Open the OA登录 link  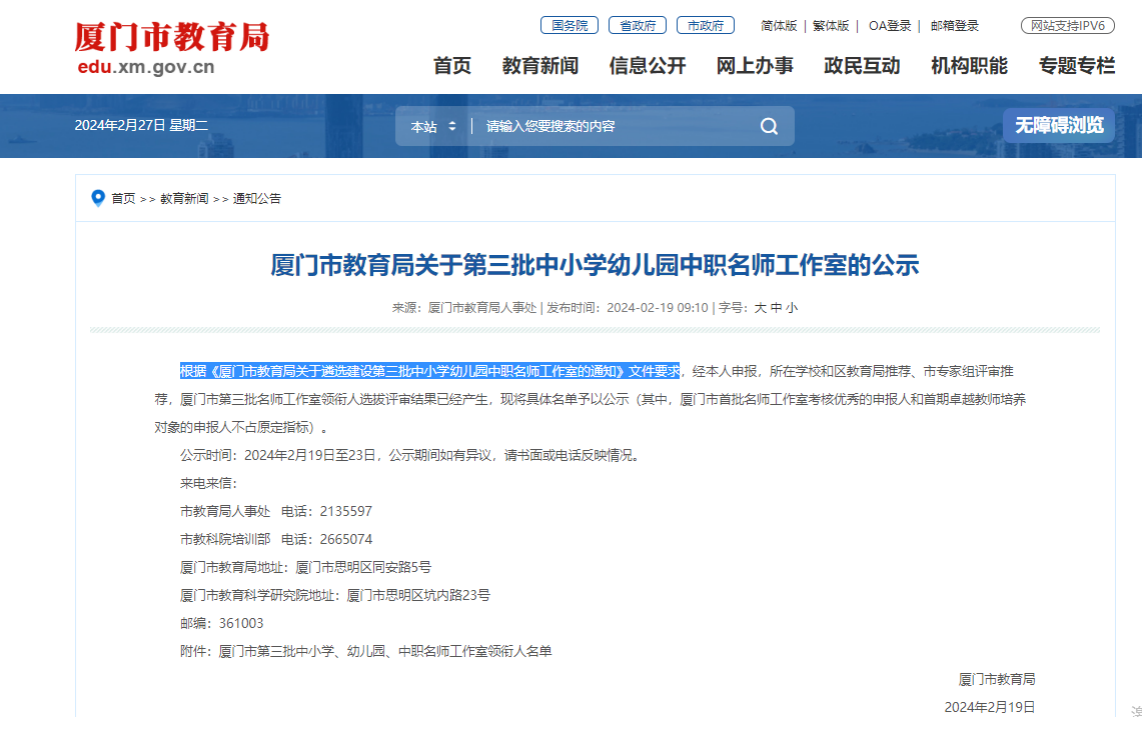click(x=890, y=26)
